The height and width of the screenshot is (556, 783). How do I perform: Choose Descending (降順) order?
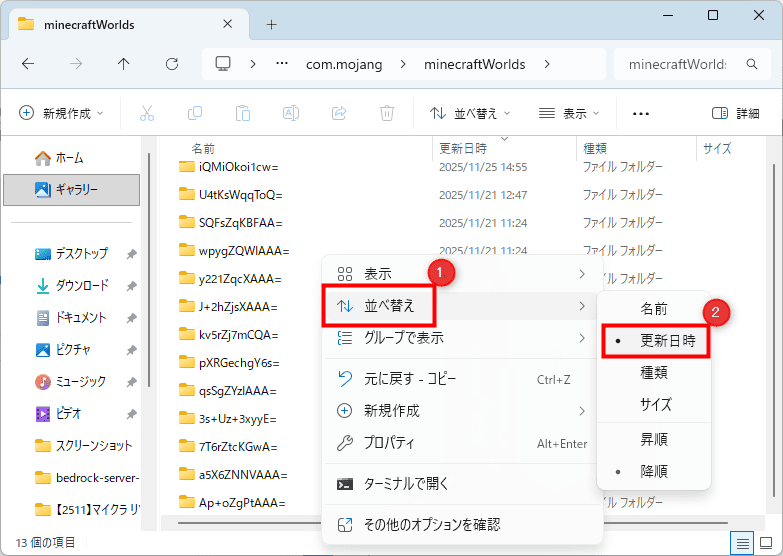(x=654, y=471)
